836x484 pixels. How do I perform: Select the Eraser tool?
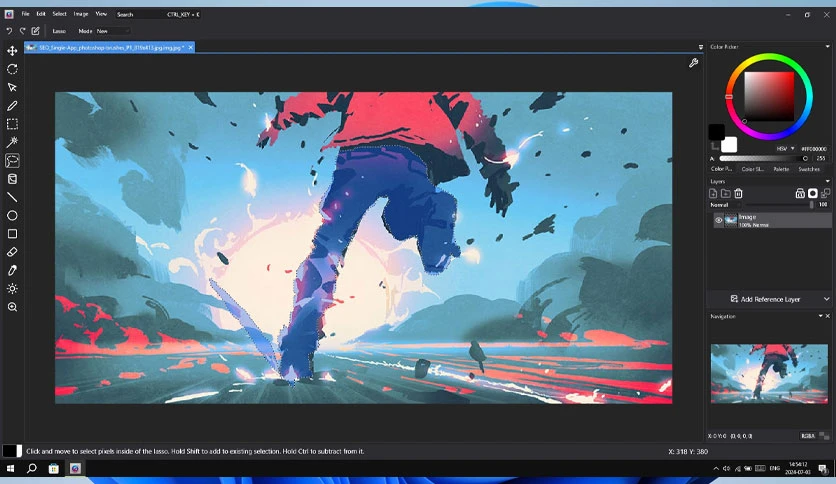12,252
